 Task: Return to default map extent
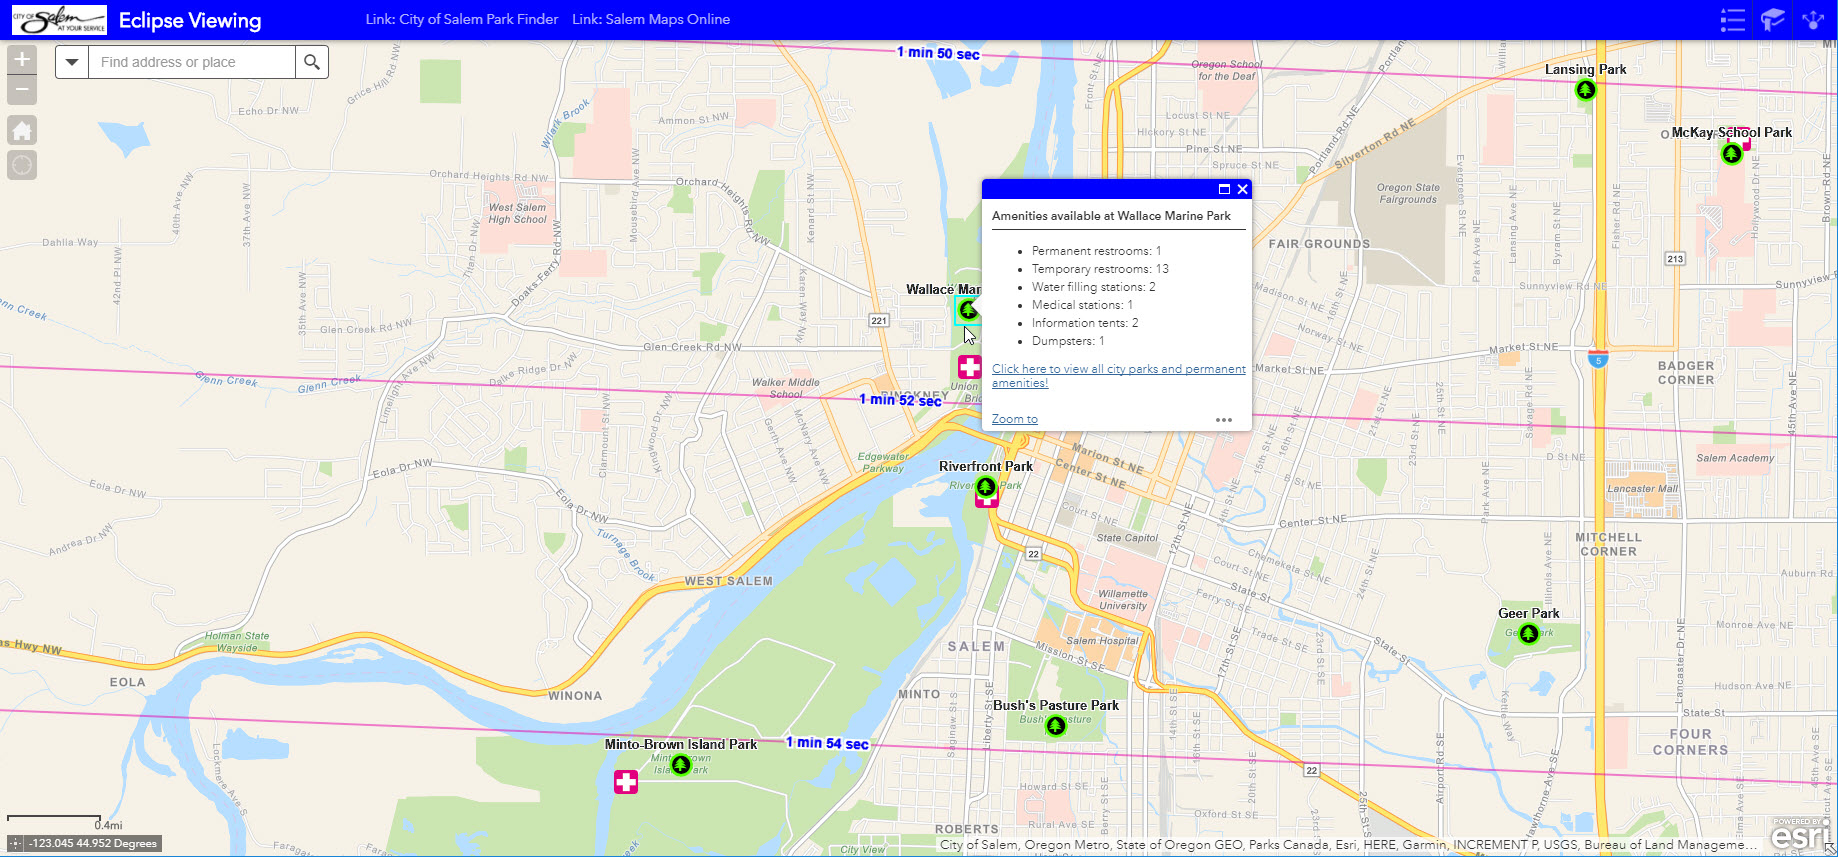22,130
